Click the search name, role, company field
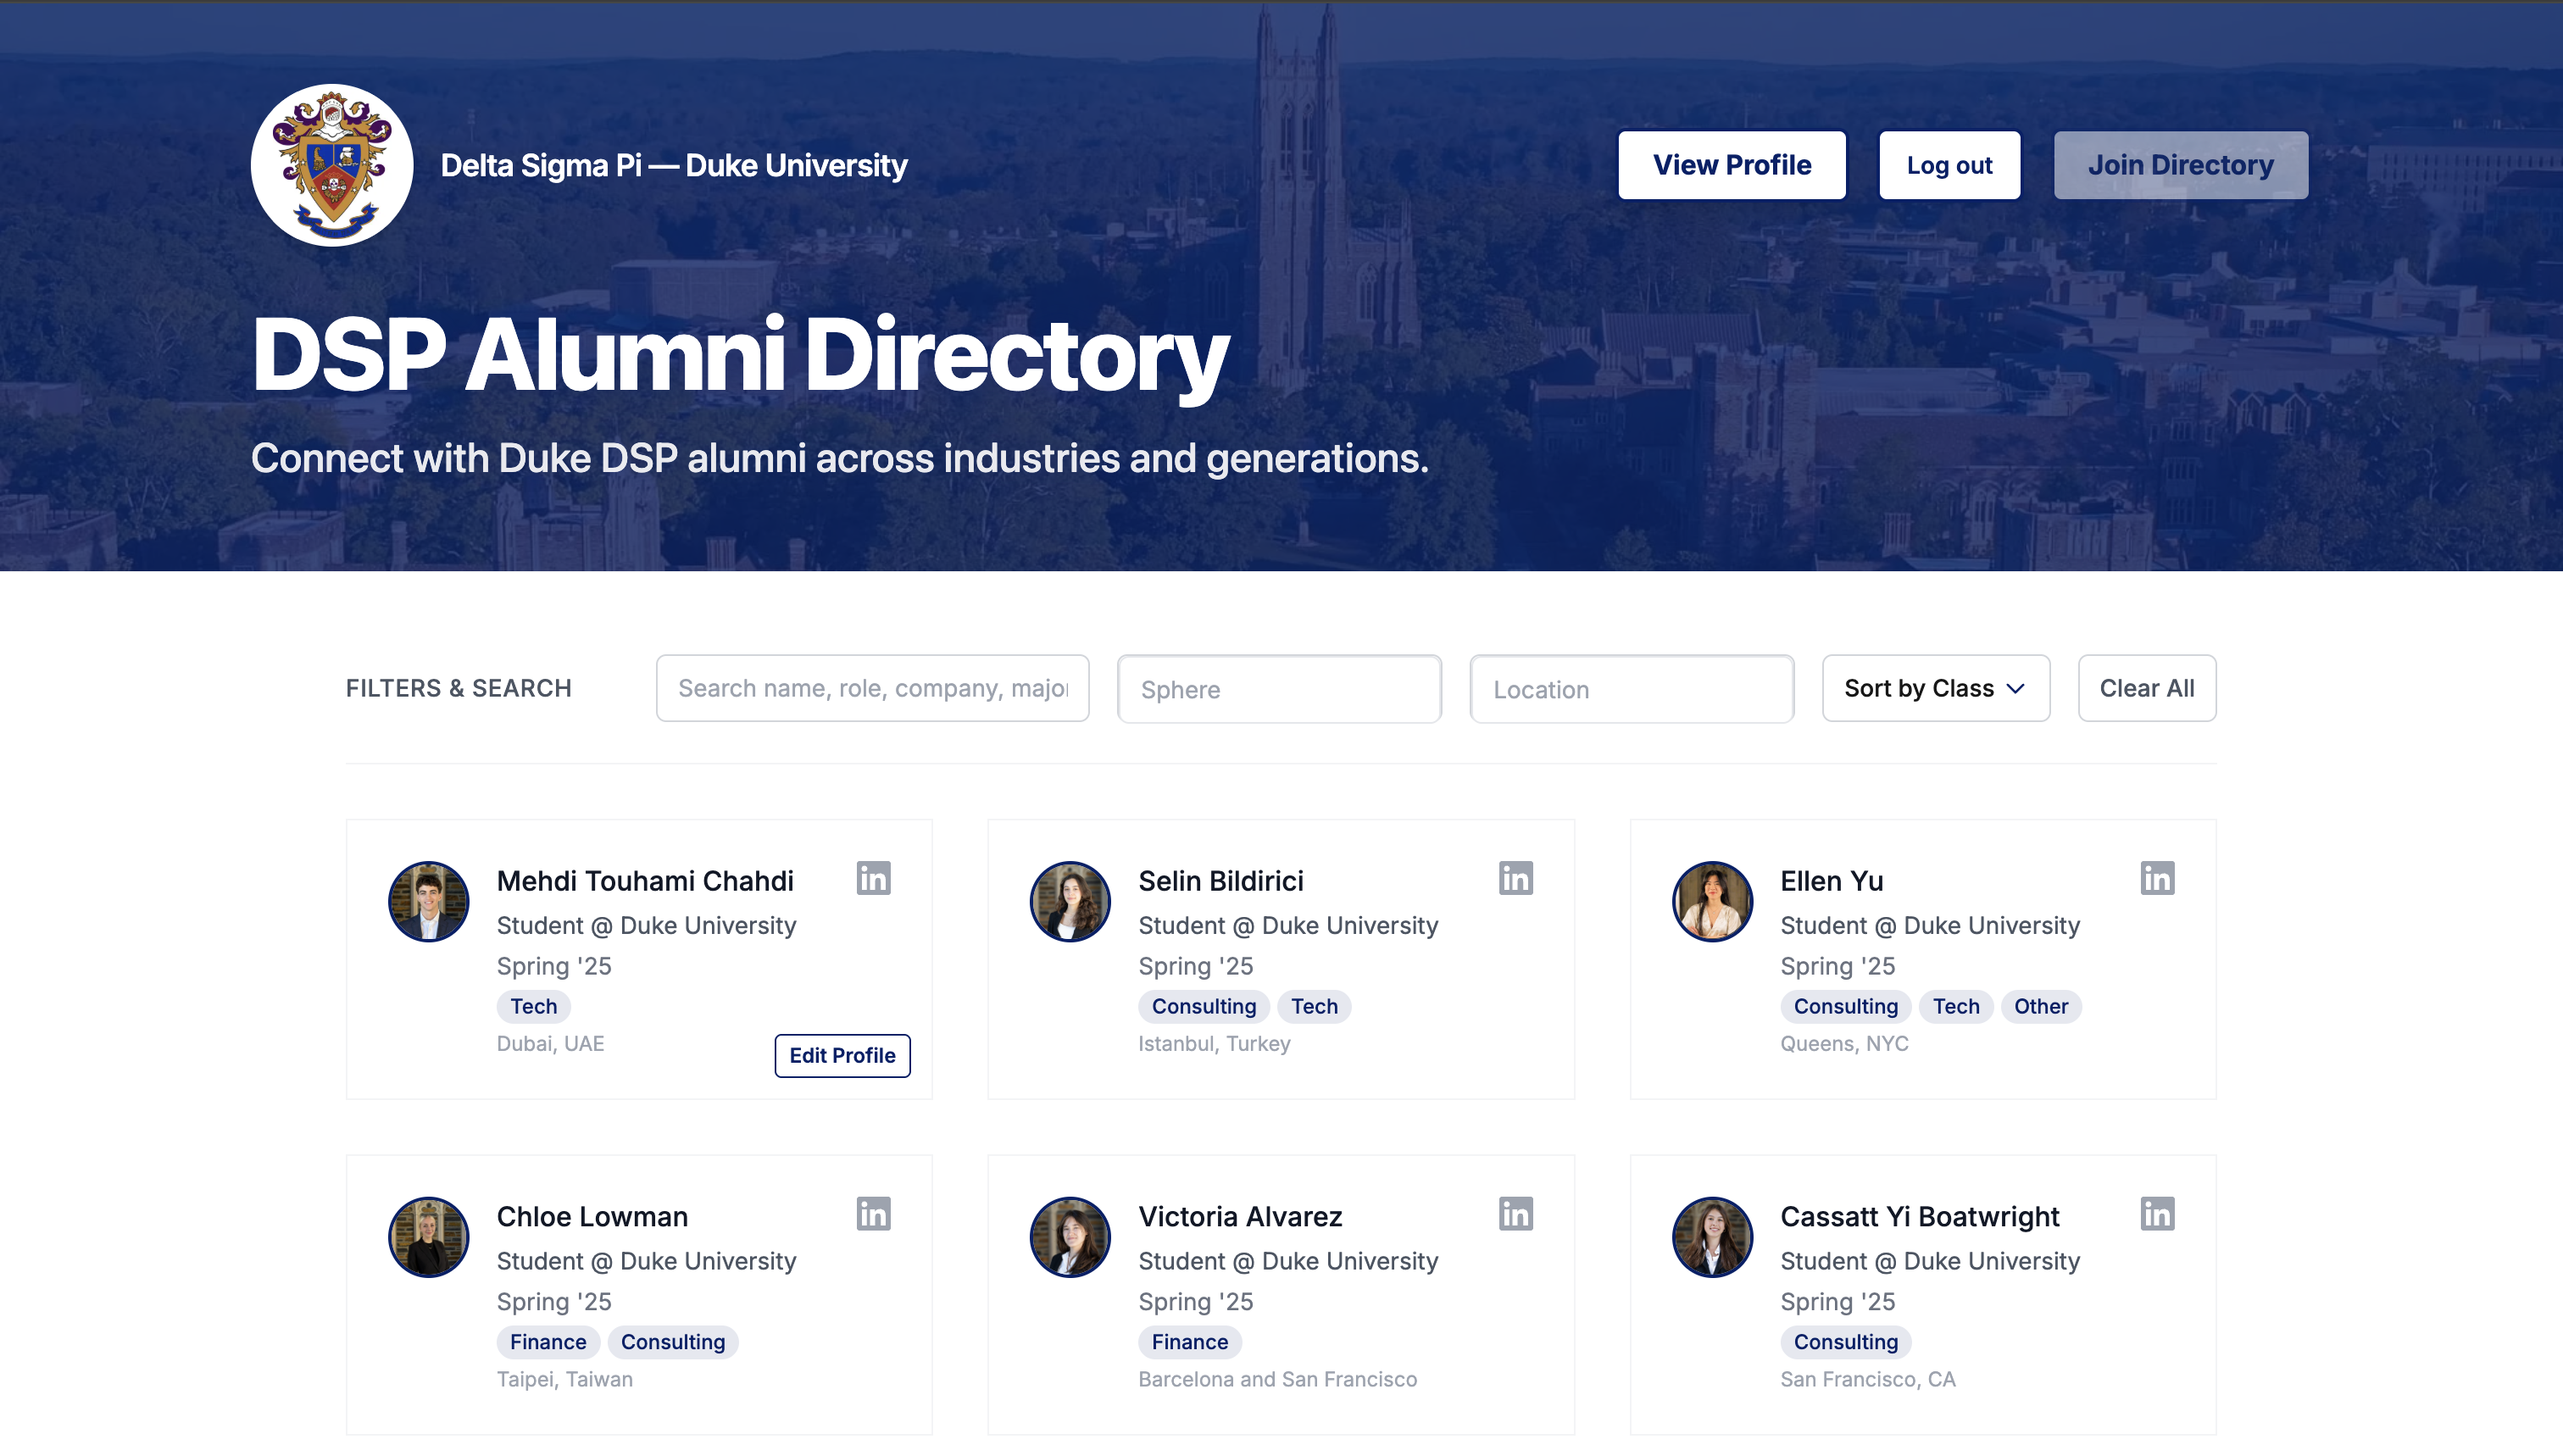 872,688
